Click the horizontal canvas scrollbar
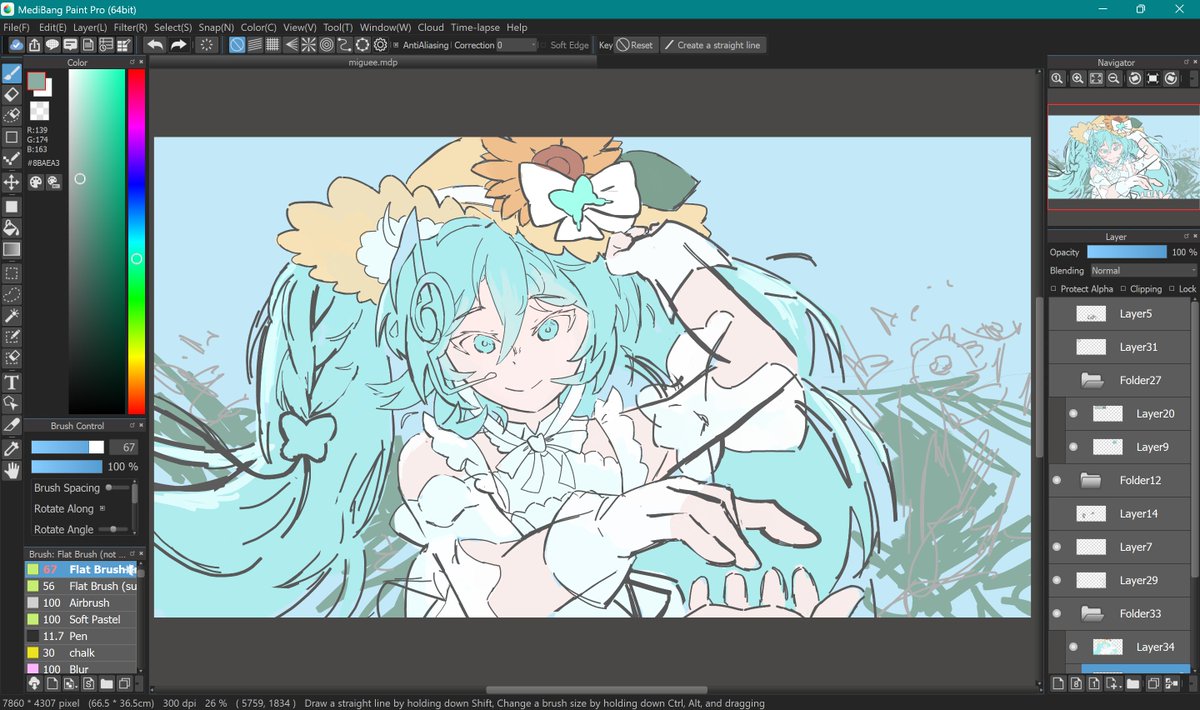Screen dimensions: 1200x710 (597, 690)
